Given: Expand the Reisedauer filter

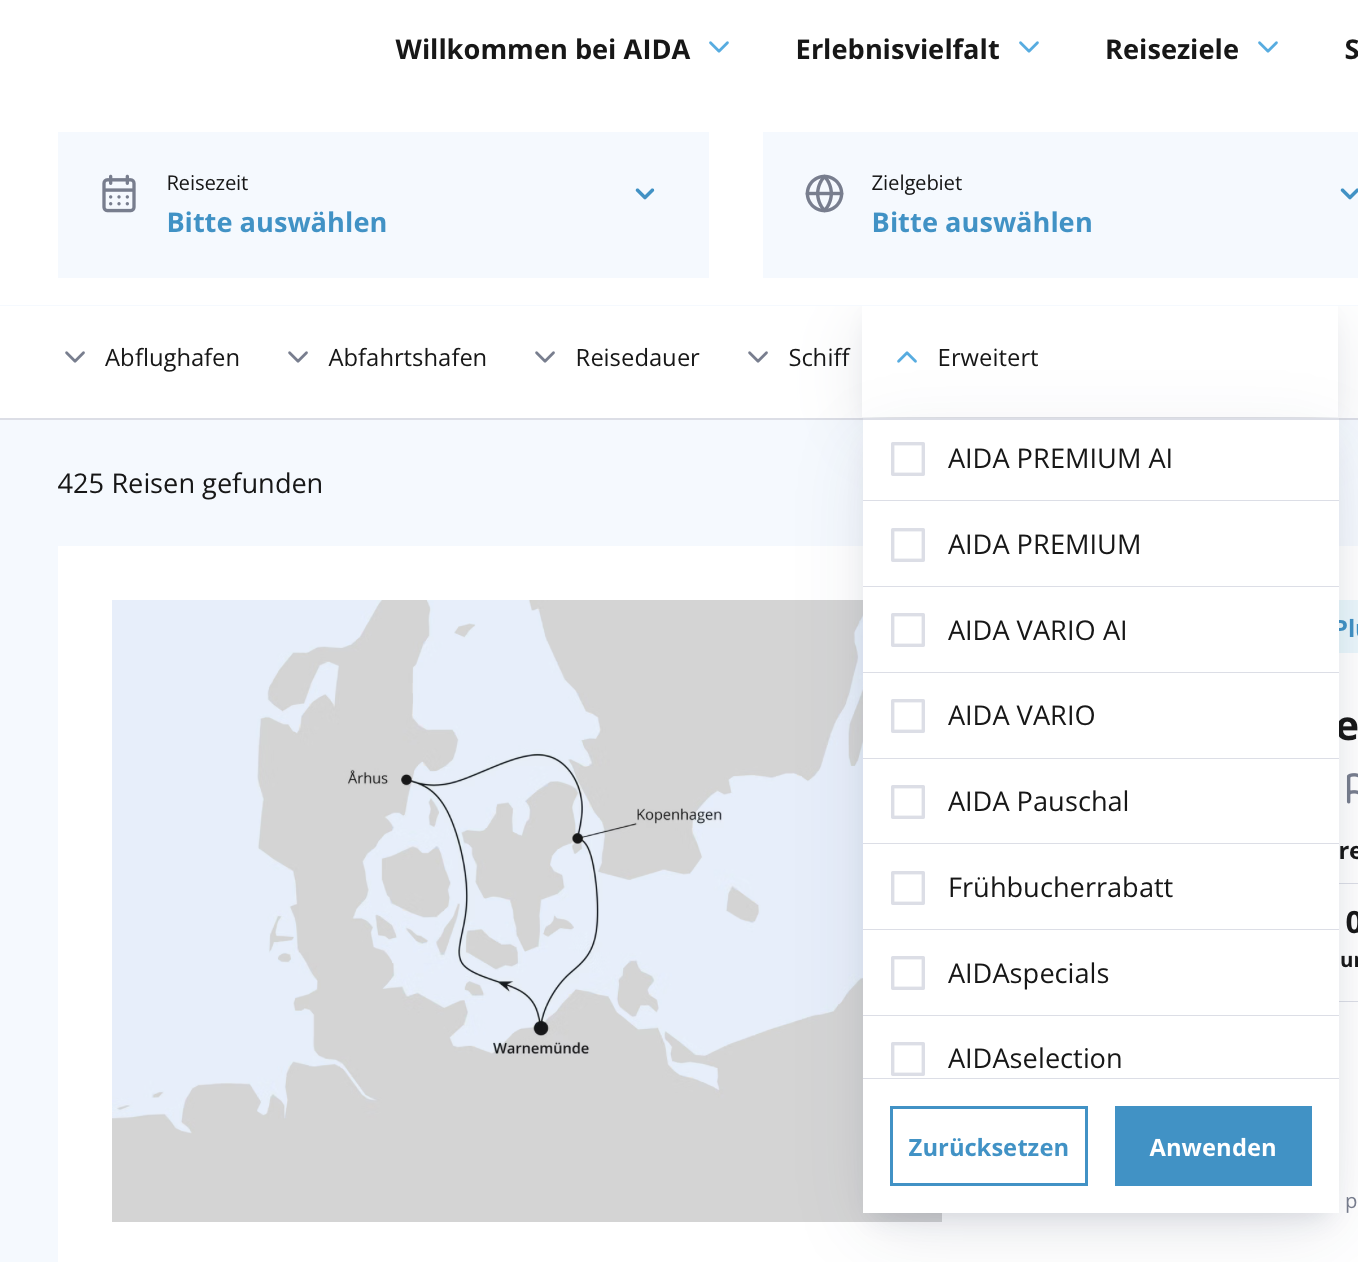Looking at the screenshot, I should (x=618, y=358).
